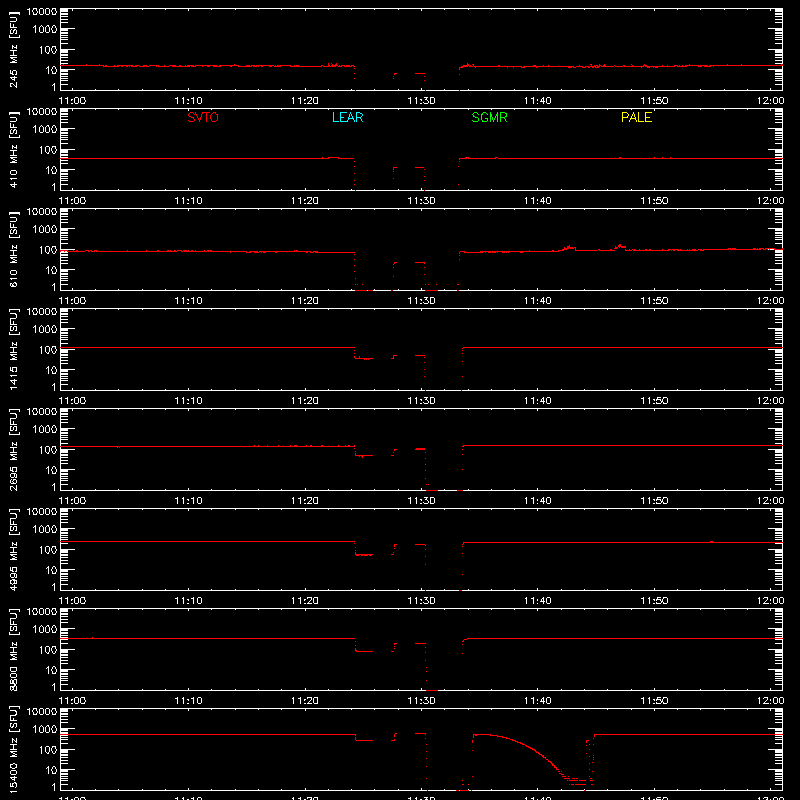Image resolution: width=800 pixels, height=800 pixels.
Task: Click the cyan LEAR station label
Action: [x=347, y=117]
